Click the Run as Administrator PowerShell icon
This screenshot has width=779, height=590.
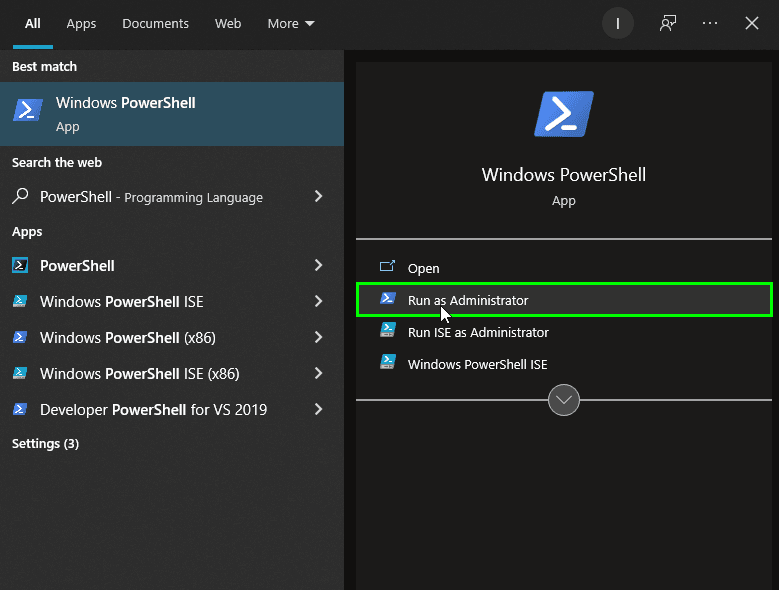[388, 298]
